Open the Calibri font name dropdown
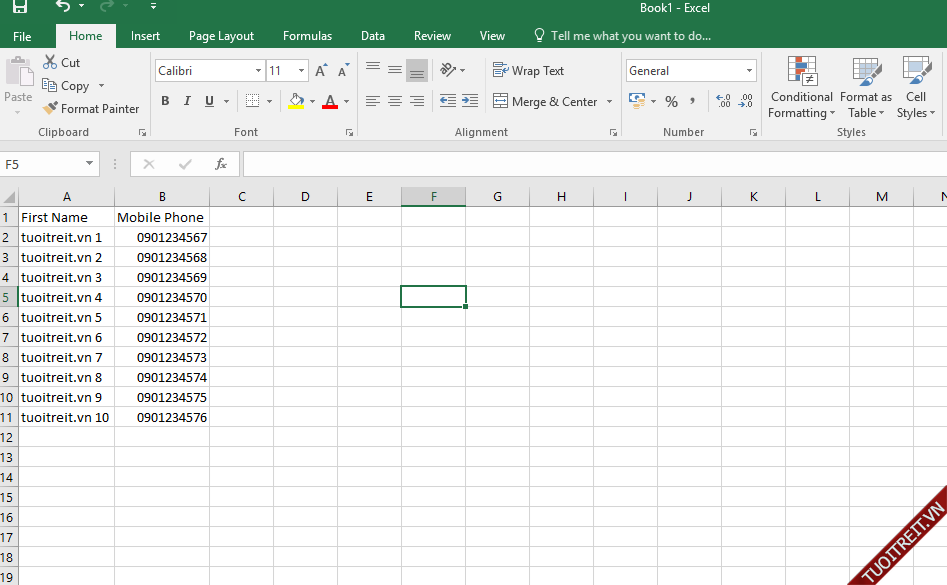Viewport: 947px width, 585px height. [258, 71]
